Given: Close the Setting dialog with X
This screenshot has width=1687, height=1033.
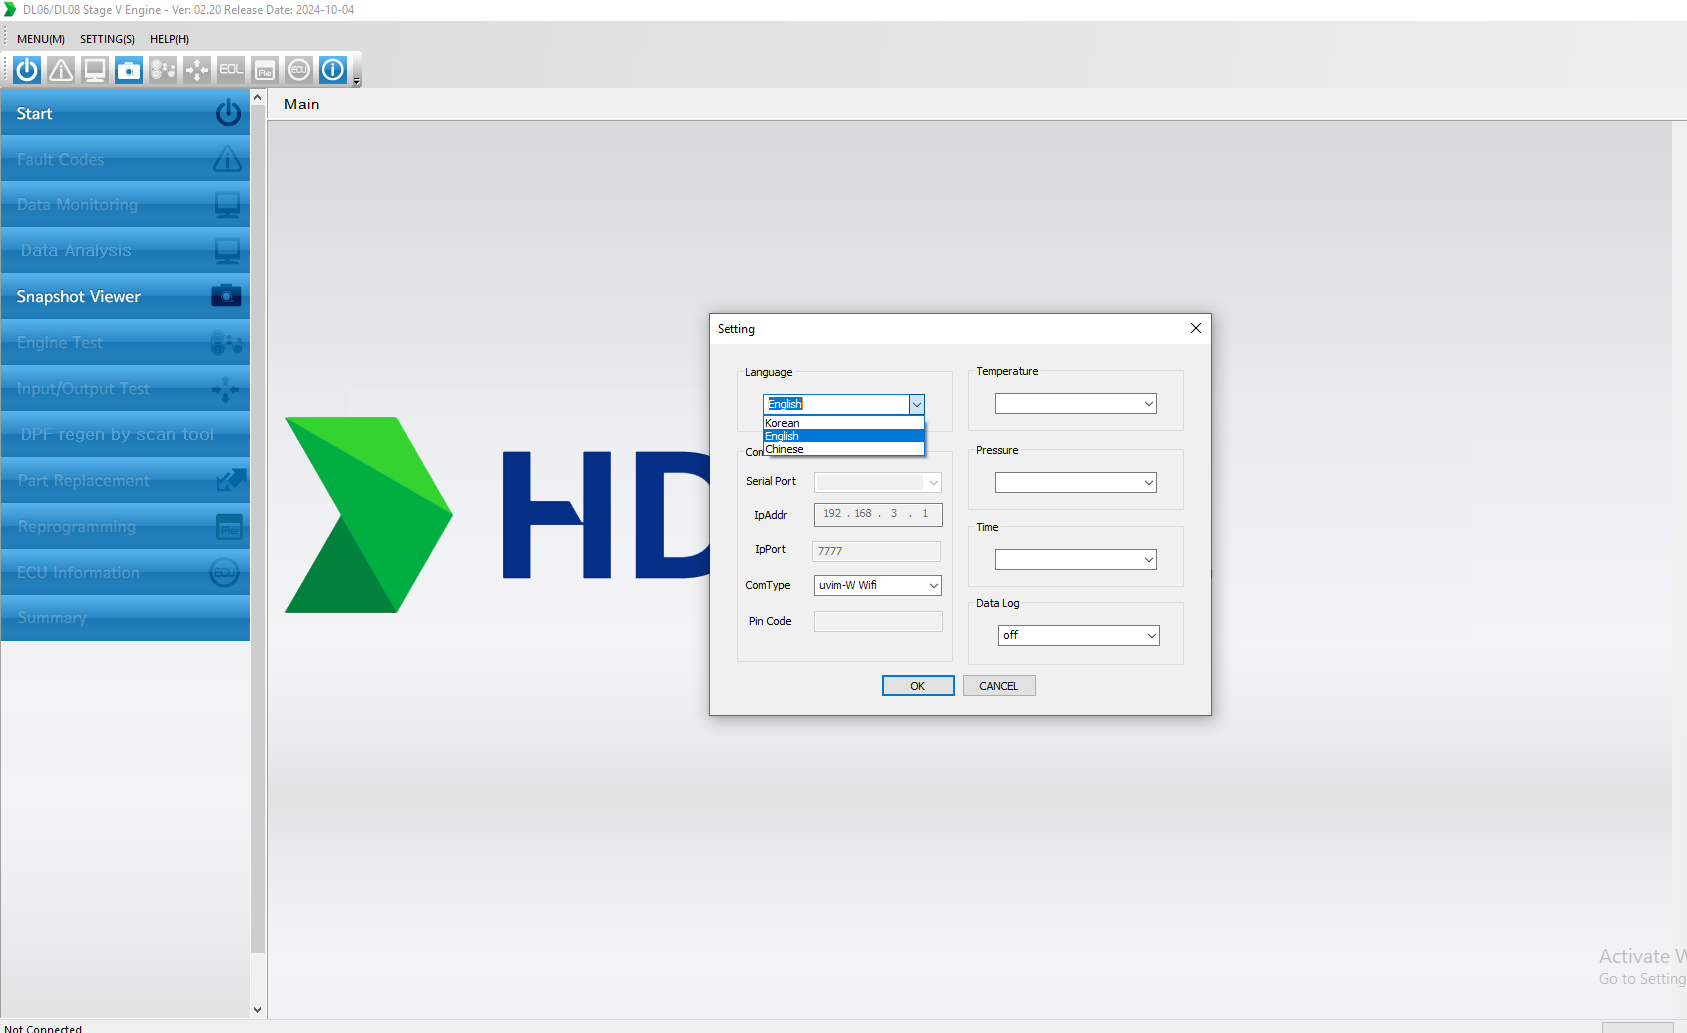Looking at the screenshot, I should pos(1196,328).
